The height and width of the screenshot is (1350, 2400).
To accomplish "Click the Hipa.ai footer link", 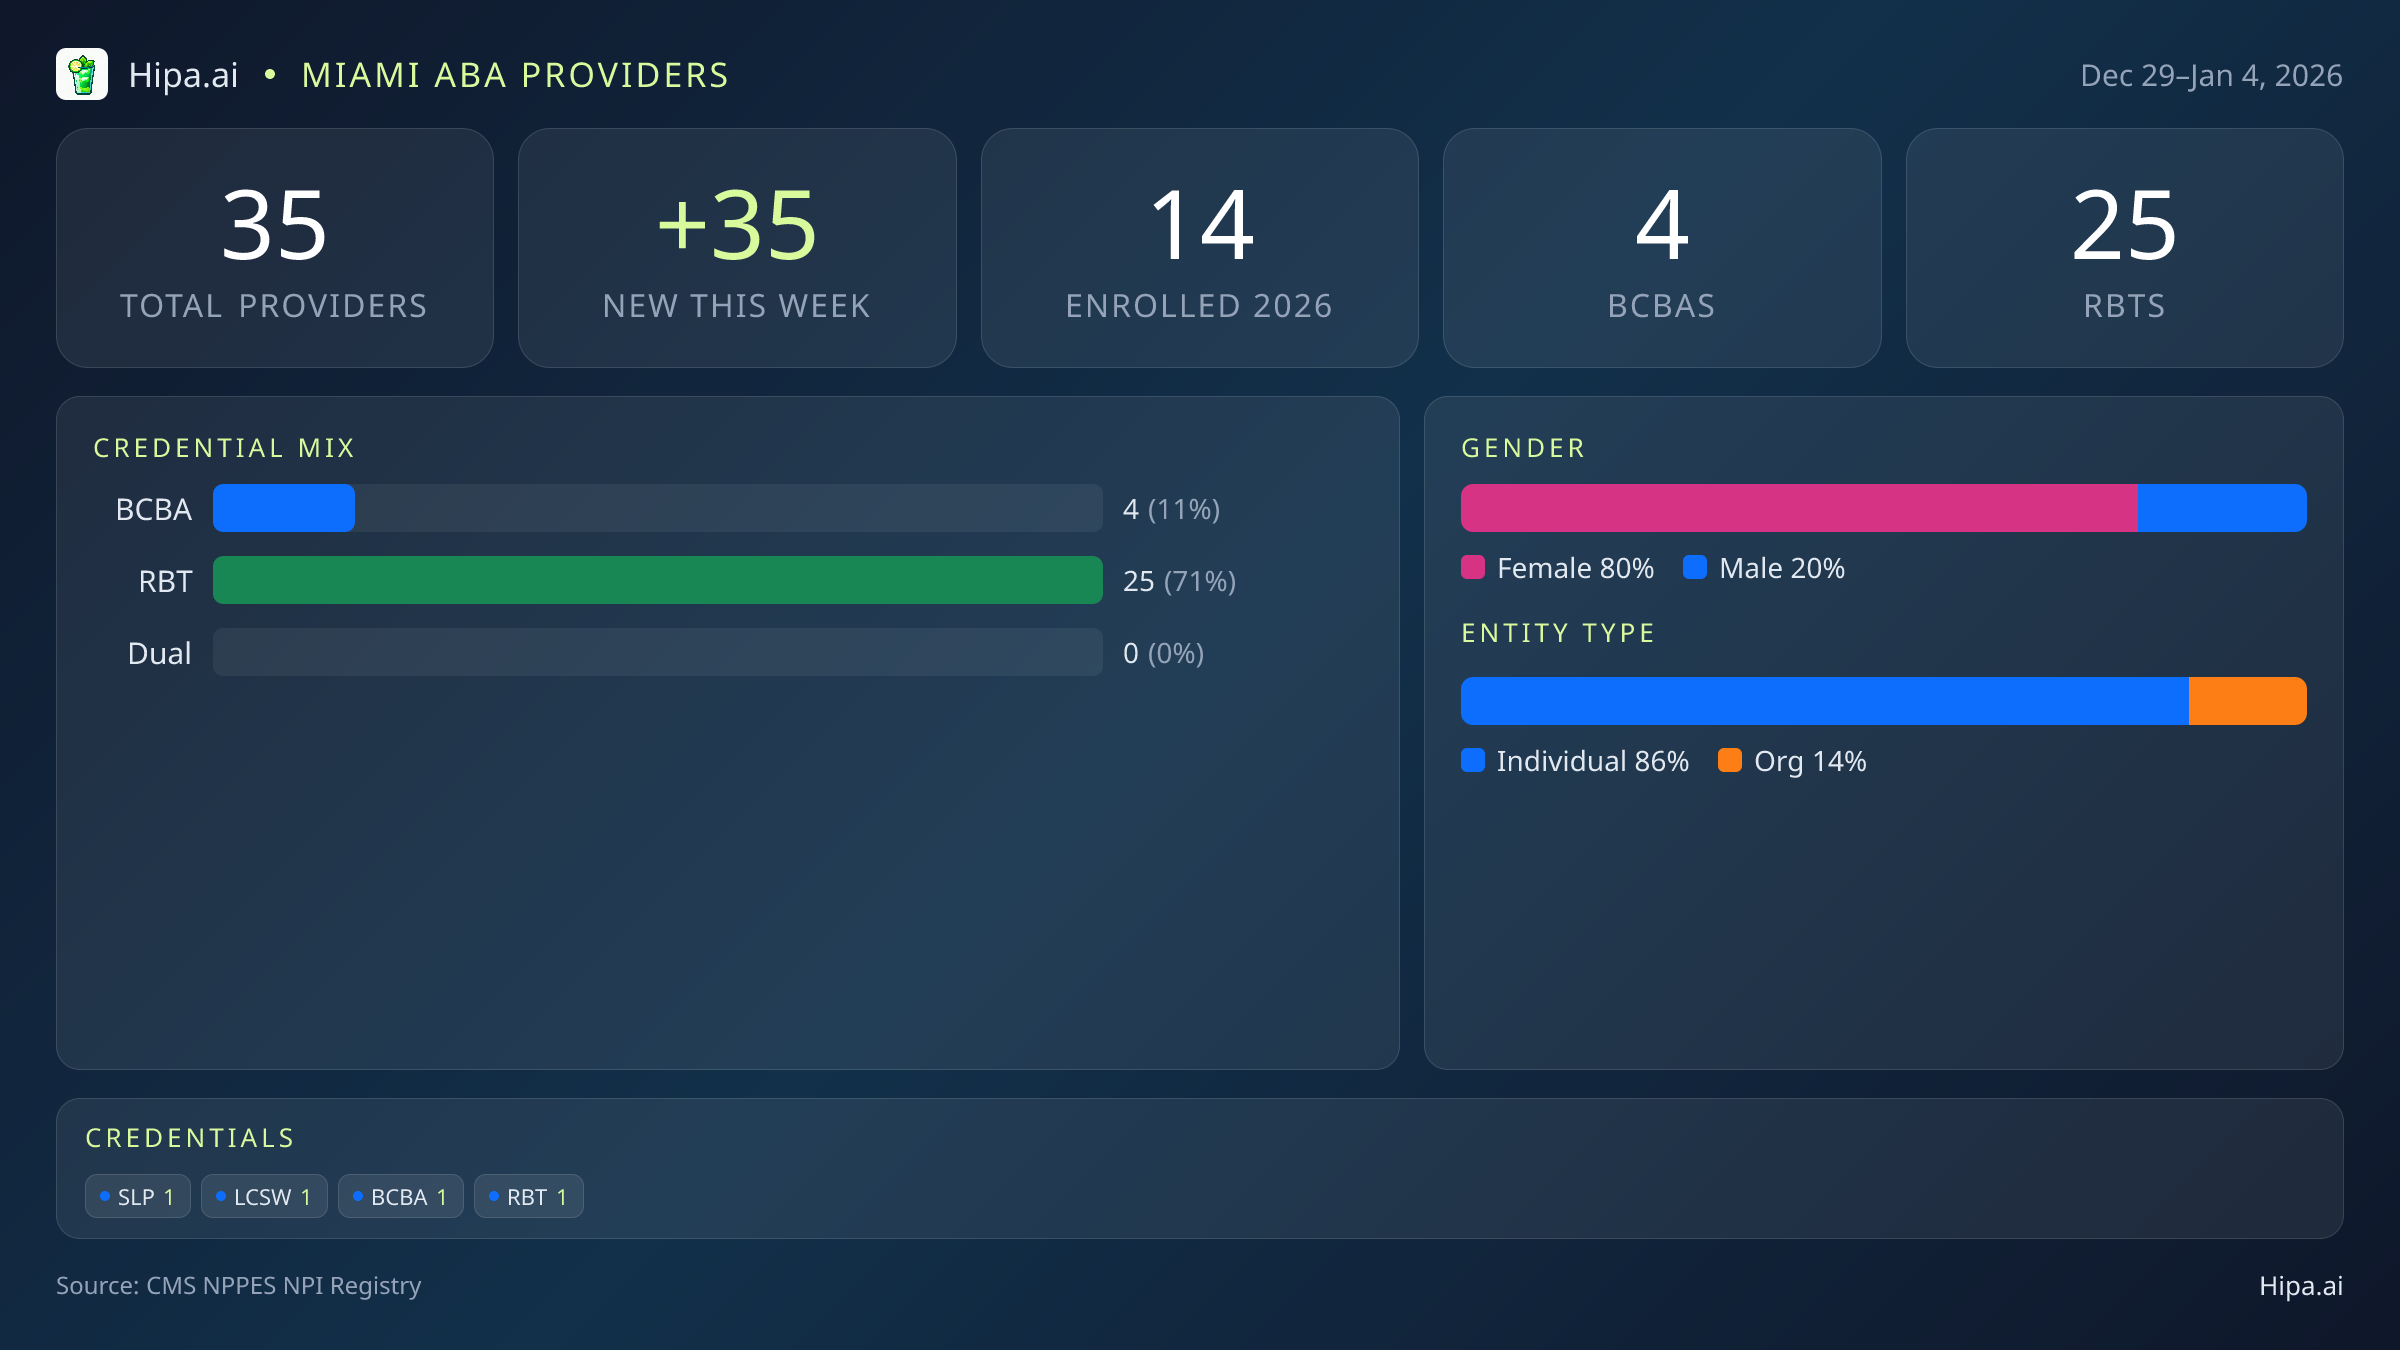I will (x=2300, y=1286).
